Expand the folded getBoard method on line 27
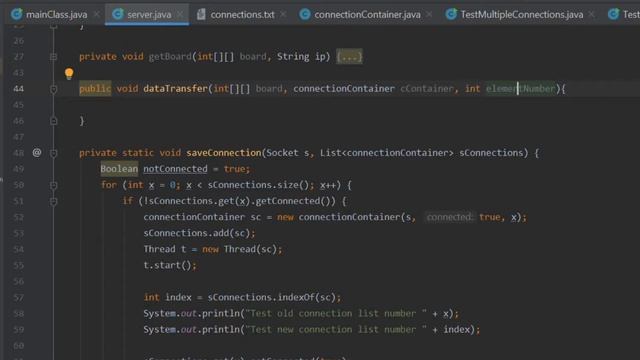This screenshot has width=640, height=360. point(53,57)
